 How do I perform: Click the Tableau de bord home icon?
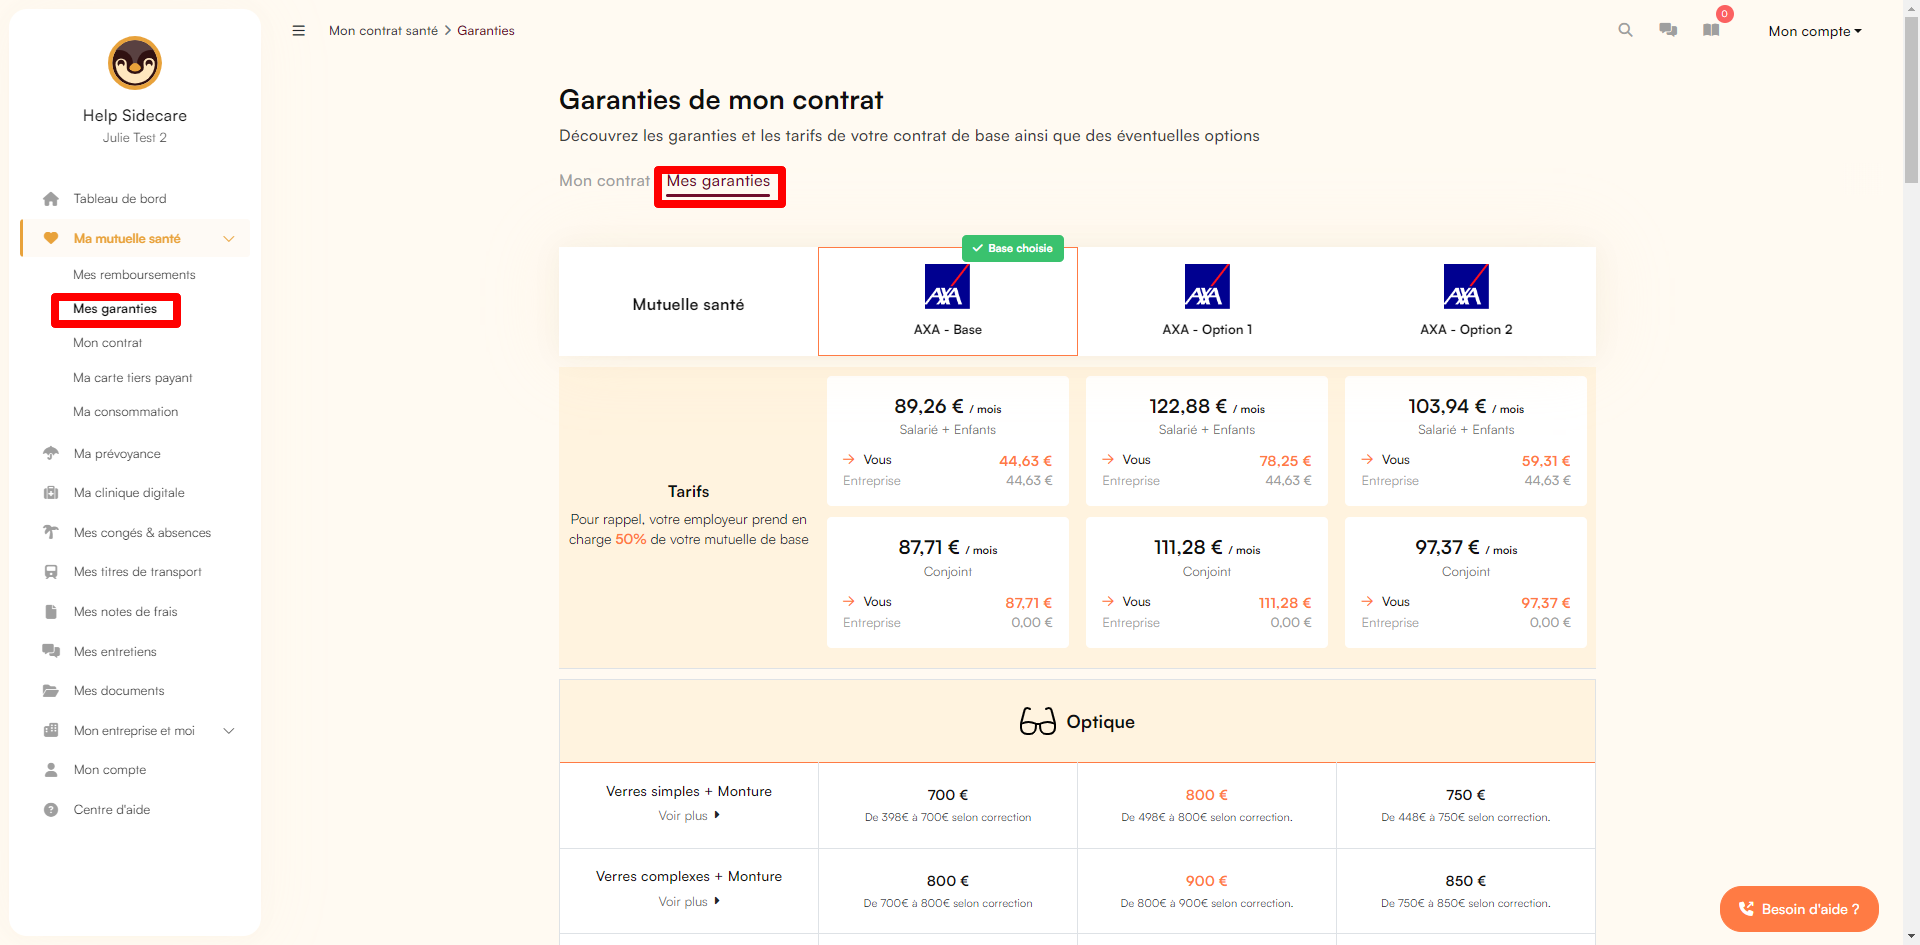pyautogui.click(x=51, y=199)
